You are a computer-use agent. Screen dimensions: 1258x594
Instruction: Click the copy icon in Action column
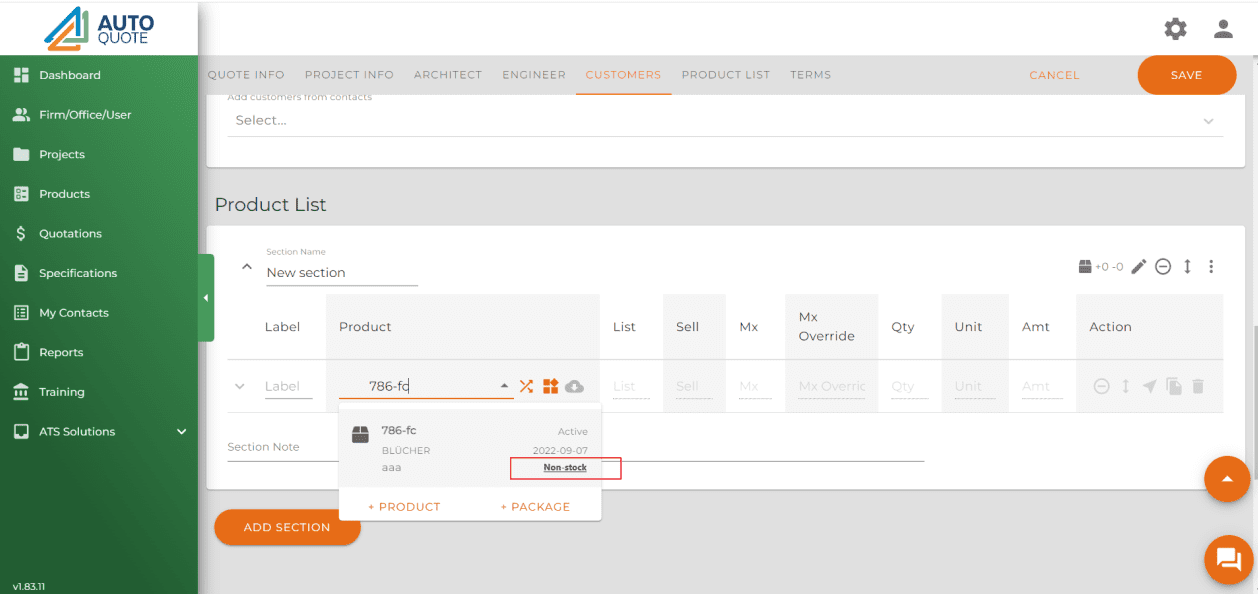click(1174, 386)
